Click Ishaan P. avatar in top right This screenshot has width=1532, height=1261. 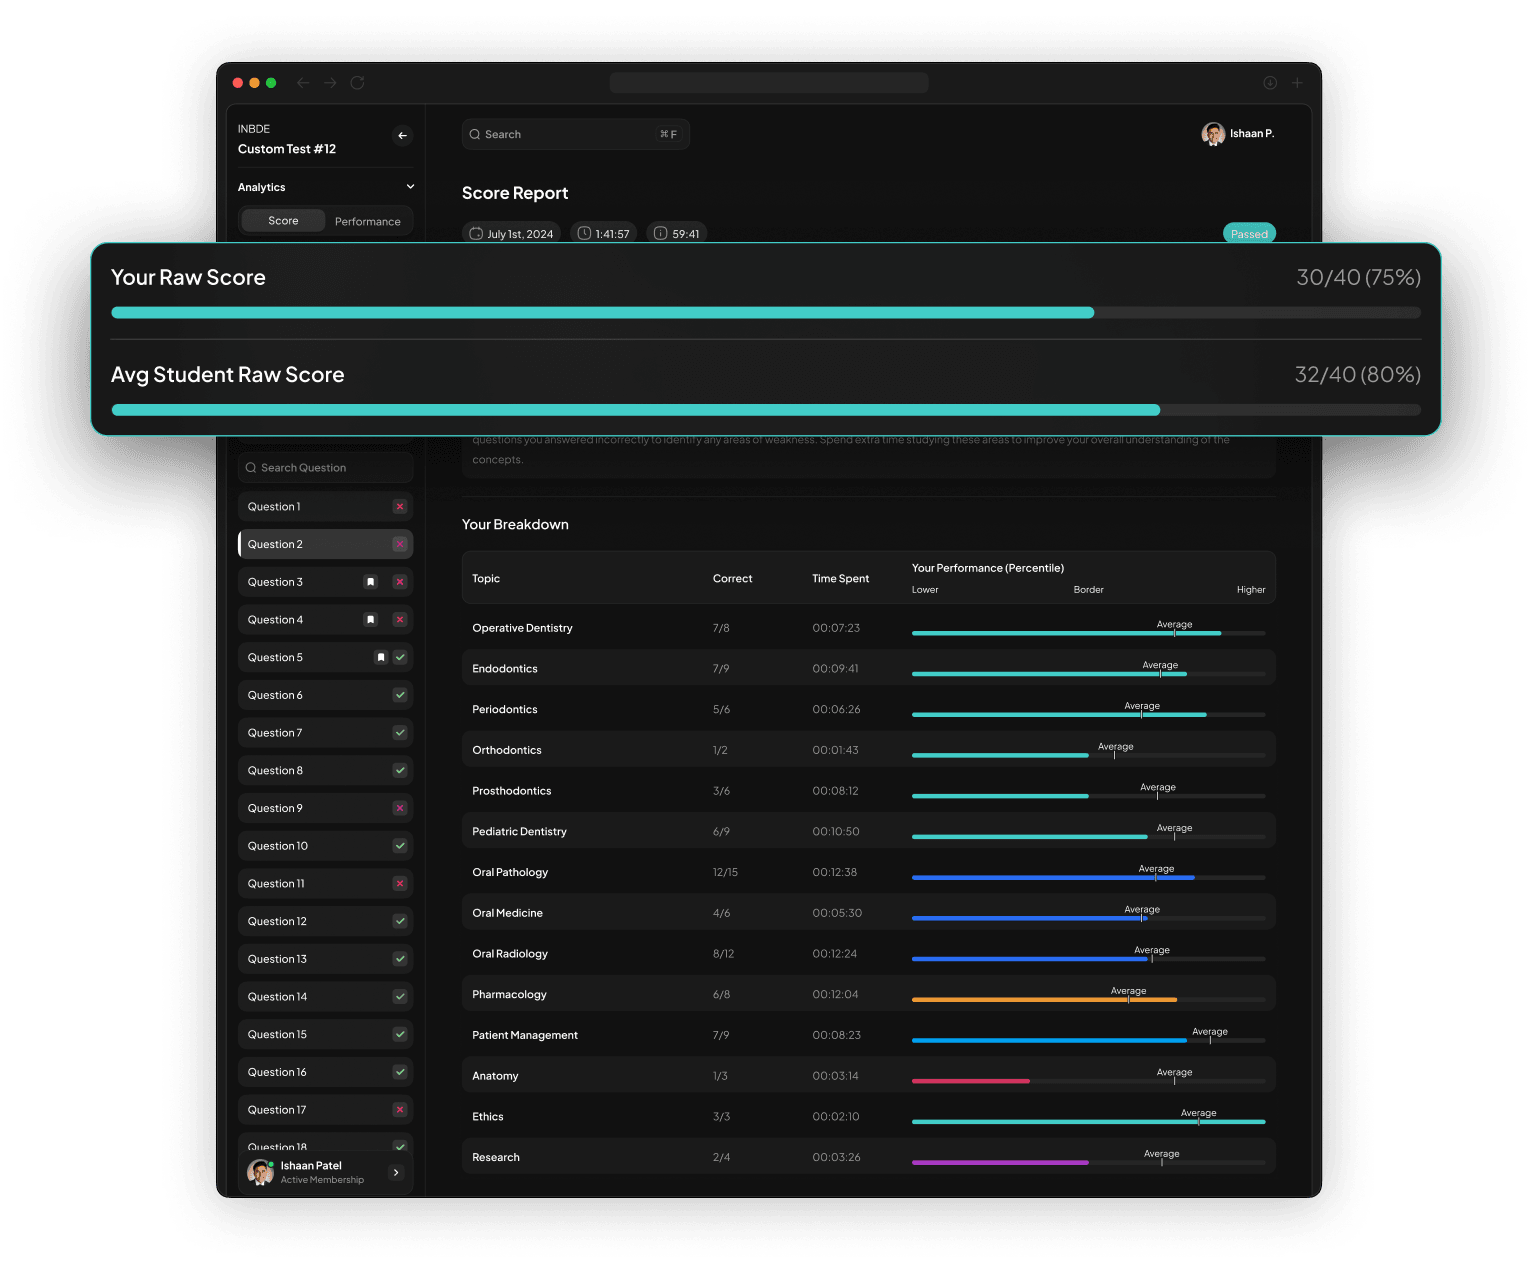pos(1213,134)
